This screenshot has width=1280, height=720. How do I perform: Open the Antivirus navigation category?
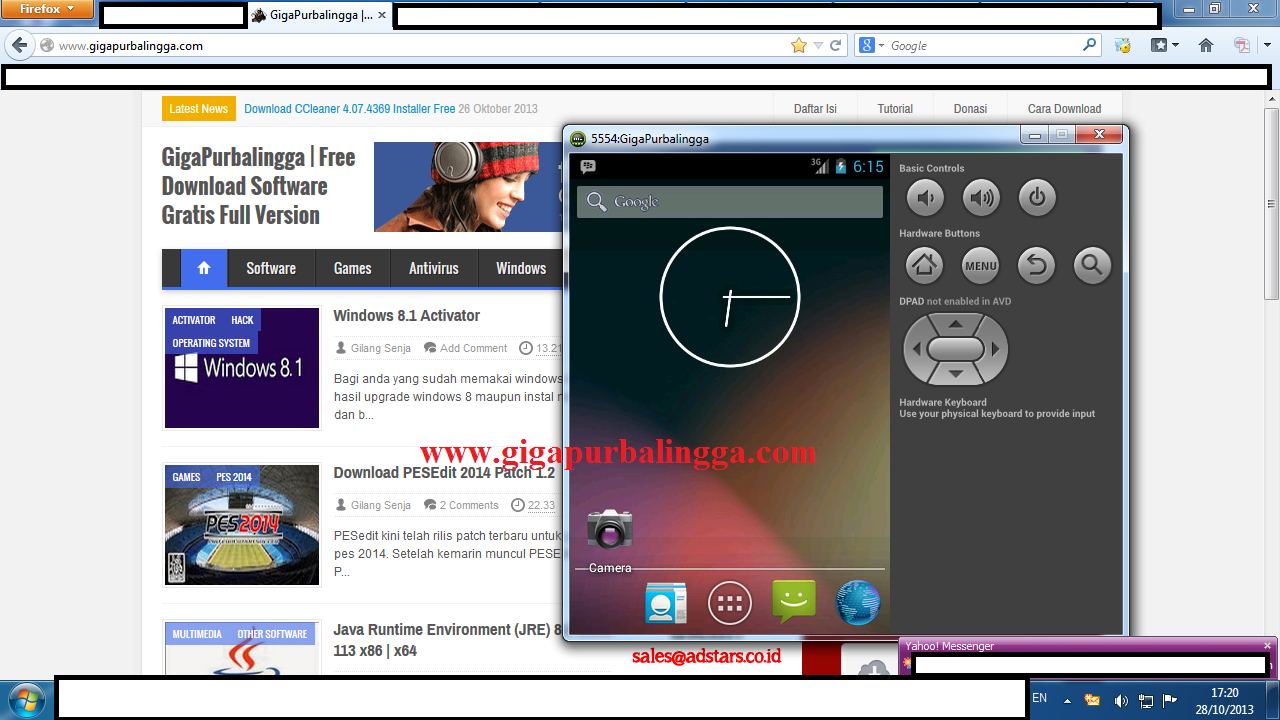pyautogui.click(x=434, y=268)
